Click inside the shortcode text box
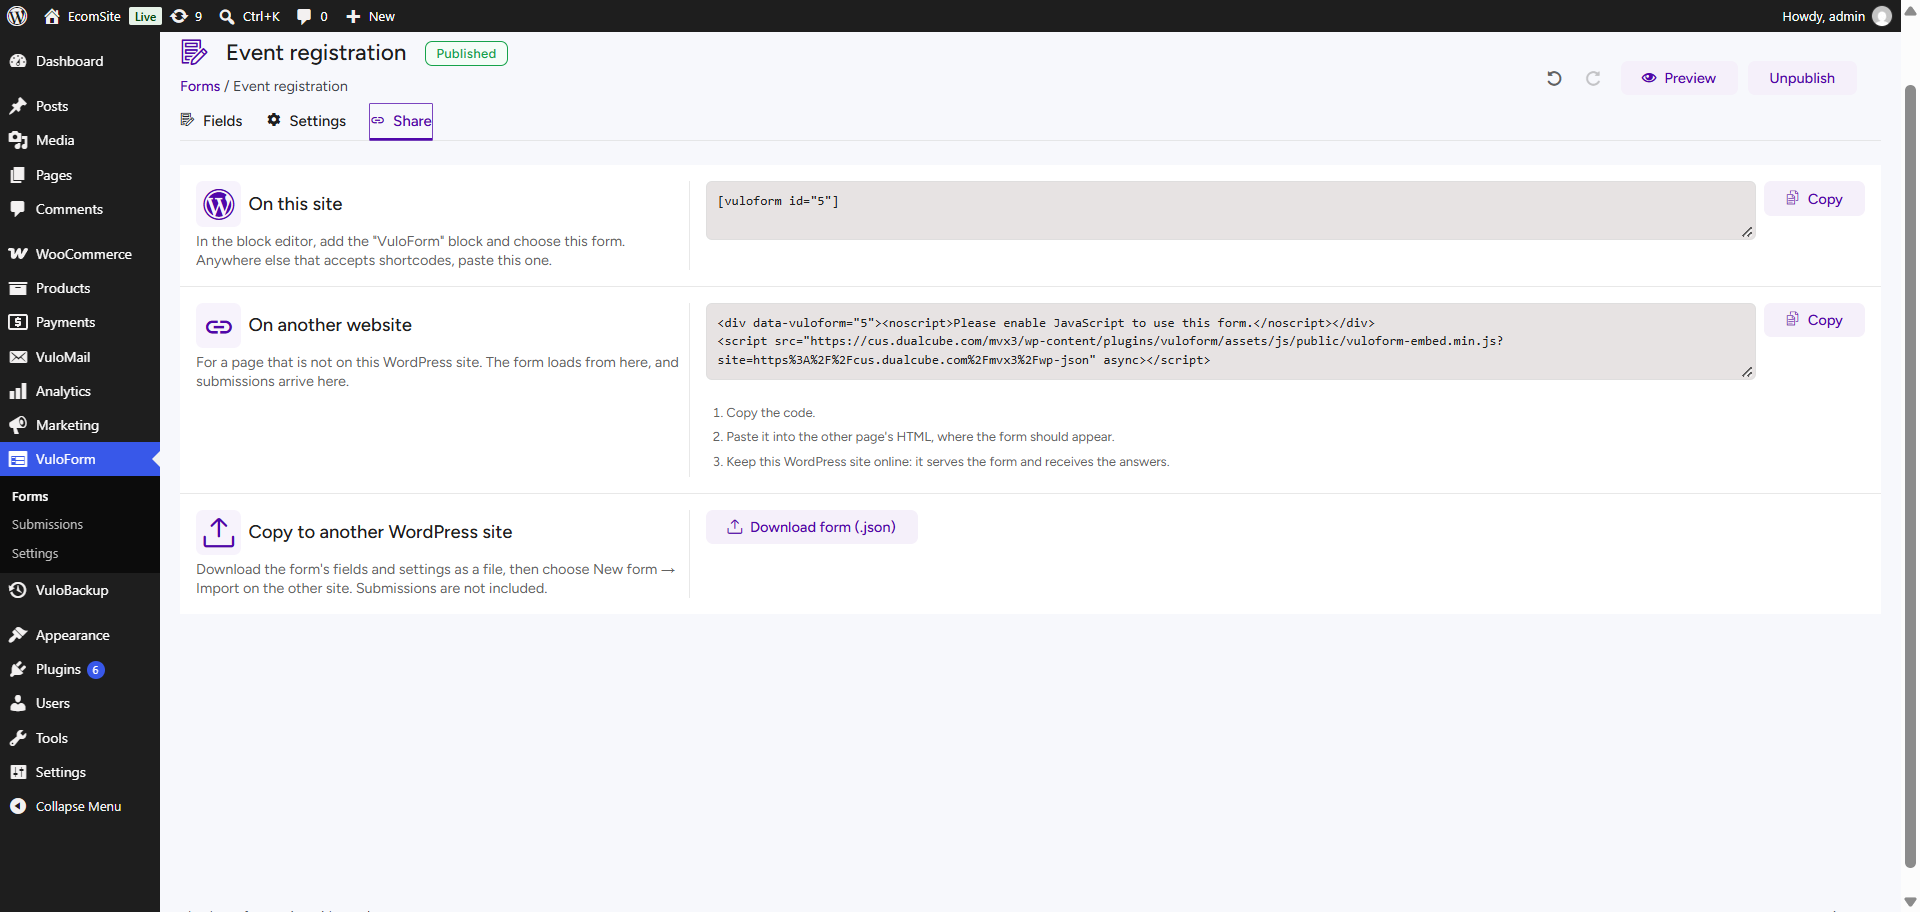The image size is (1920, 912). 1230,210
